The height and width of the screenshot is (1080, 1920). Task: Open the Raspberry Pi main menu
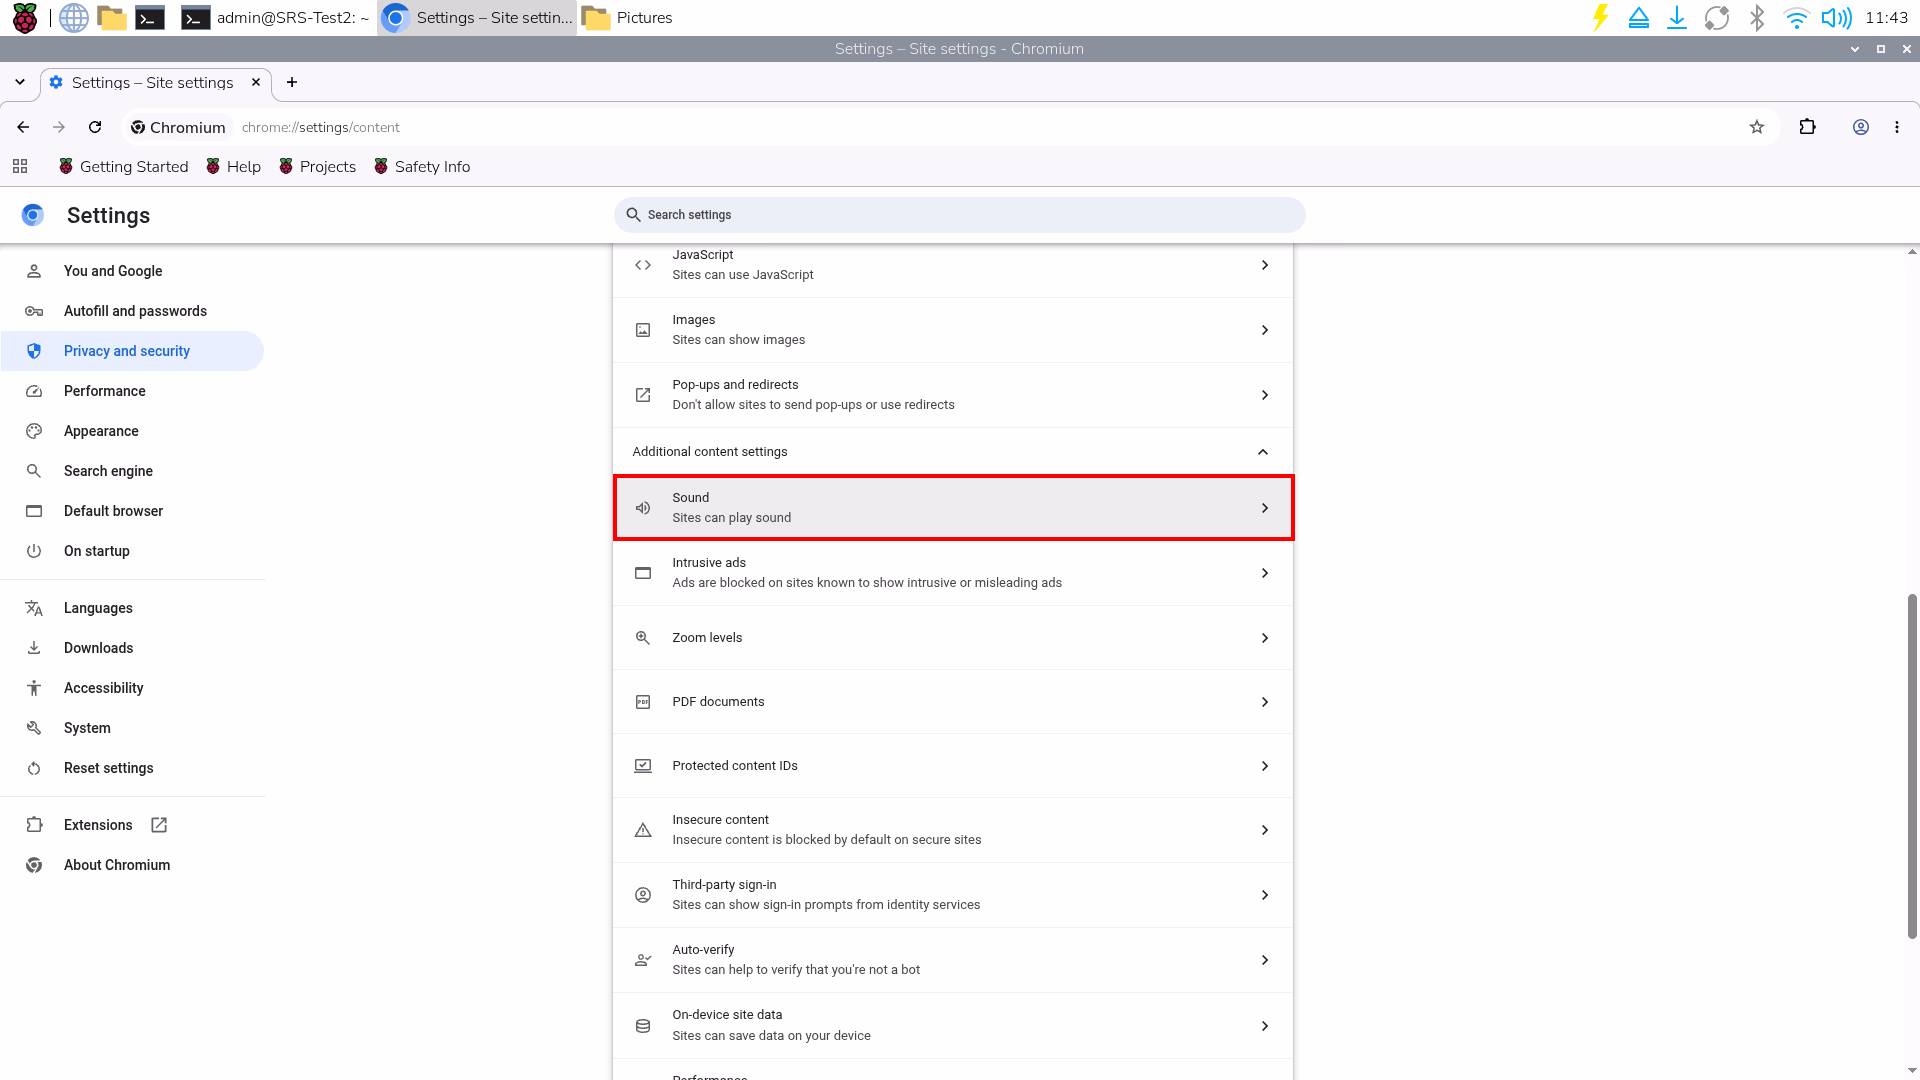pyautogui.click(x=25, y=18)
